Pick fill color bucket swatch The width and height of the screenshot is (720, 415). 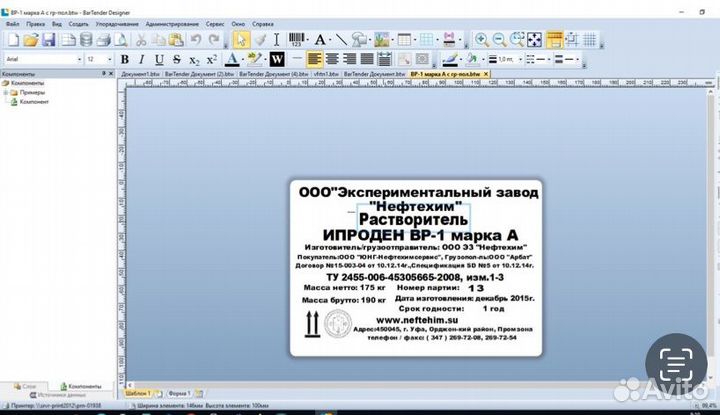472,59
